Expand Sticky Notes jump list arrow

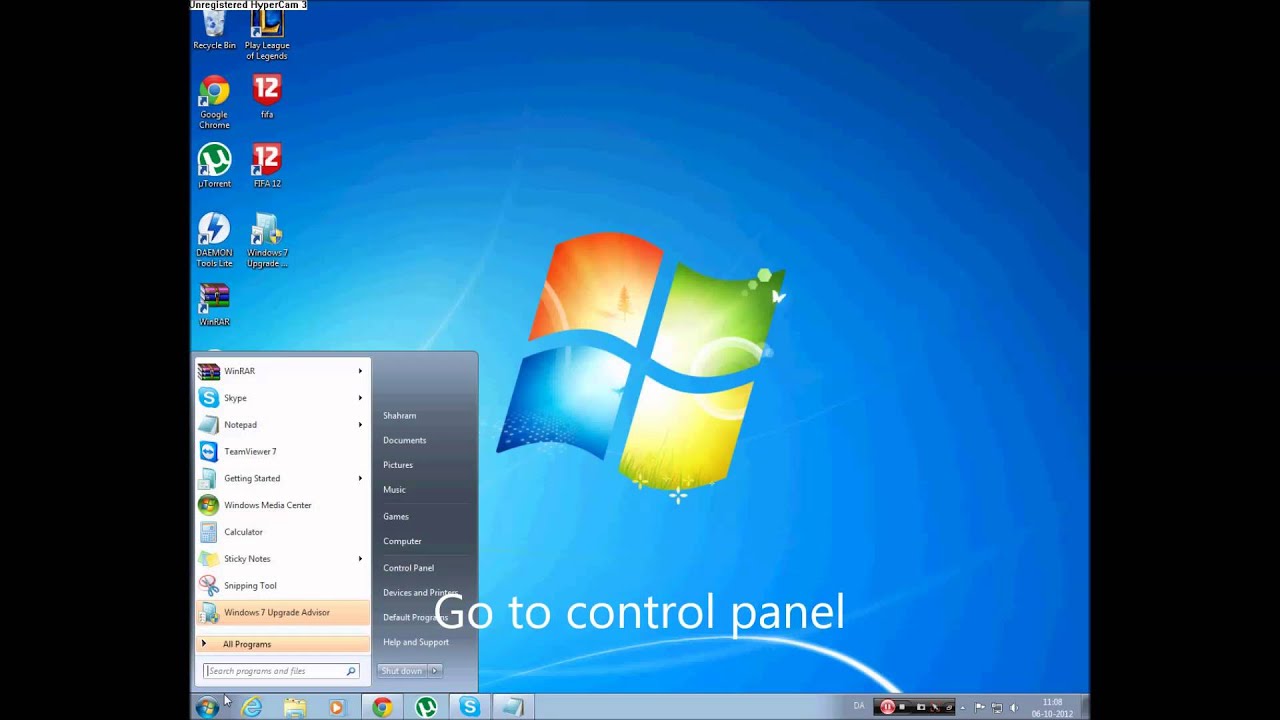[x=360, y=559]
